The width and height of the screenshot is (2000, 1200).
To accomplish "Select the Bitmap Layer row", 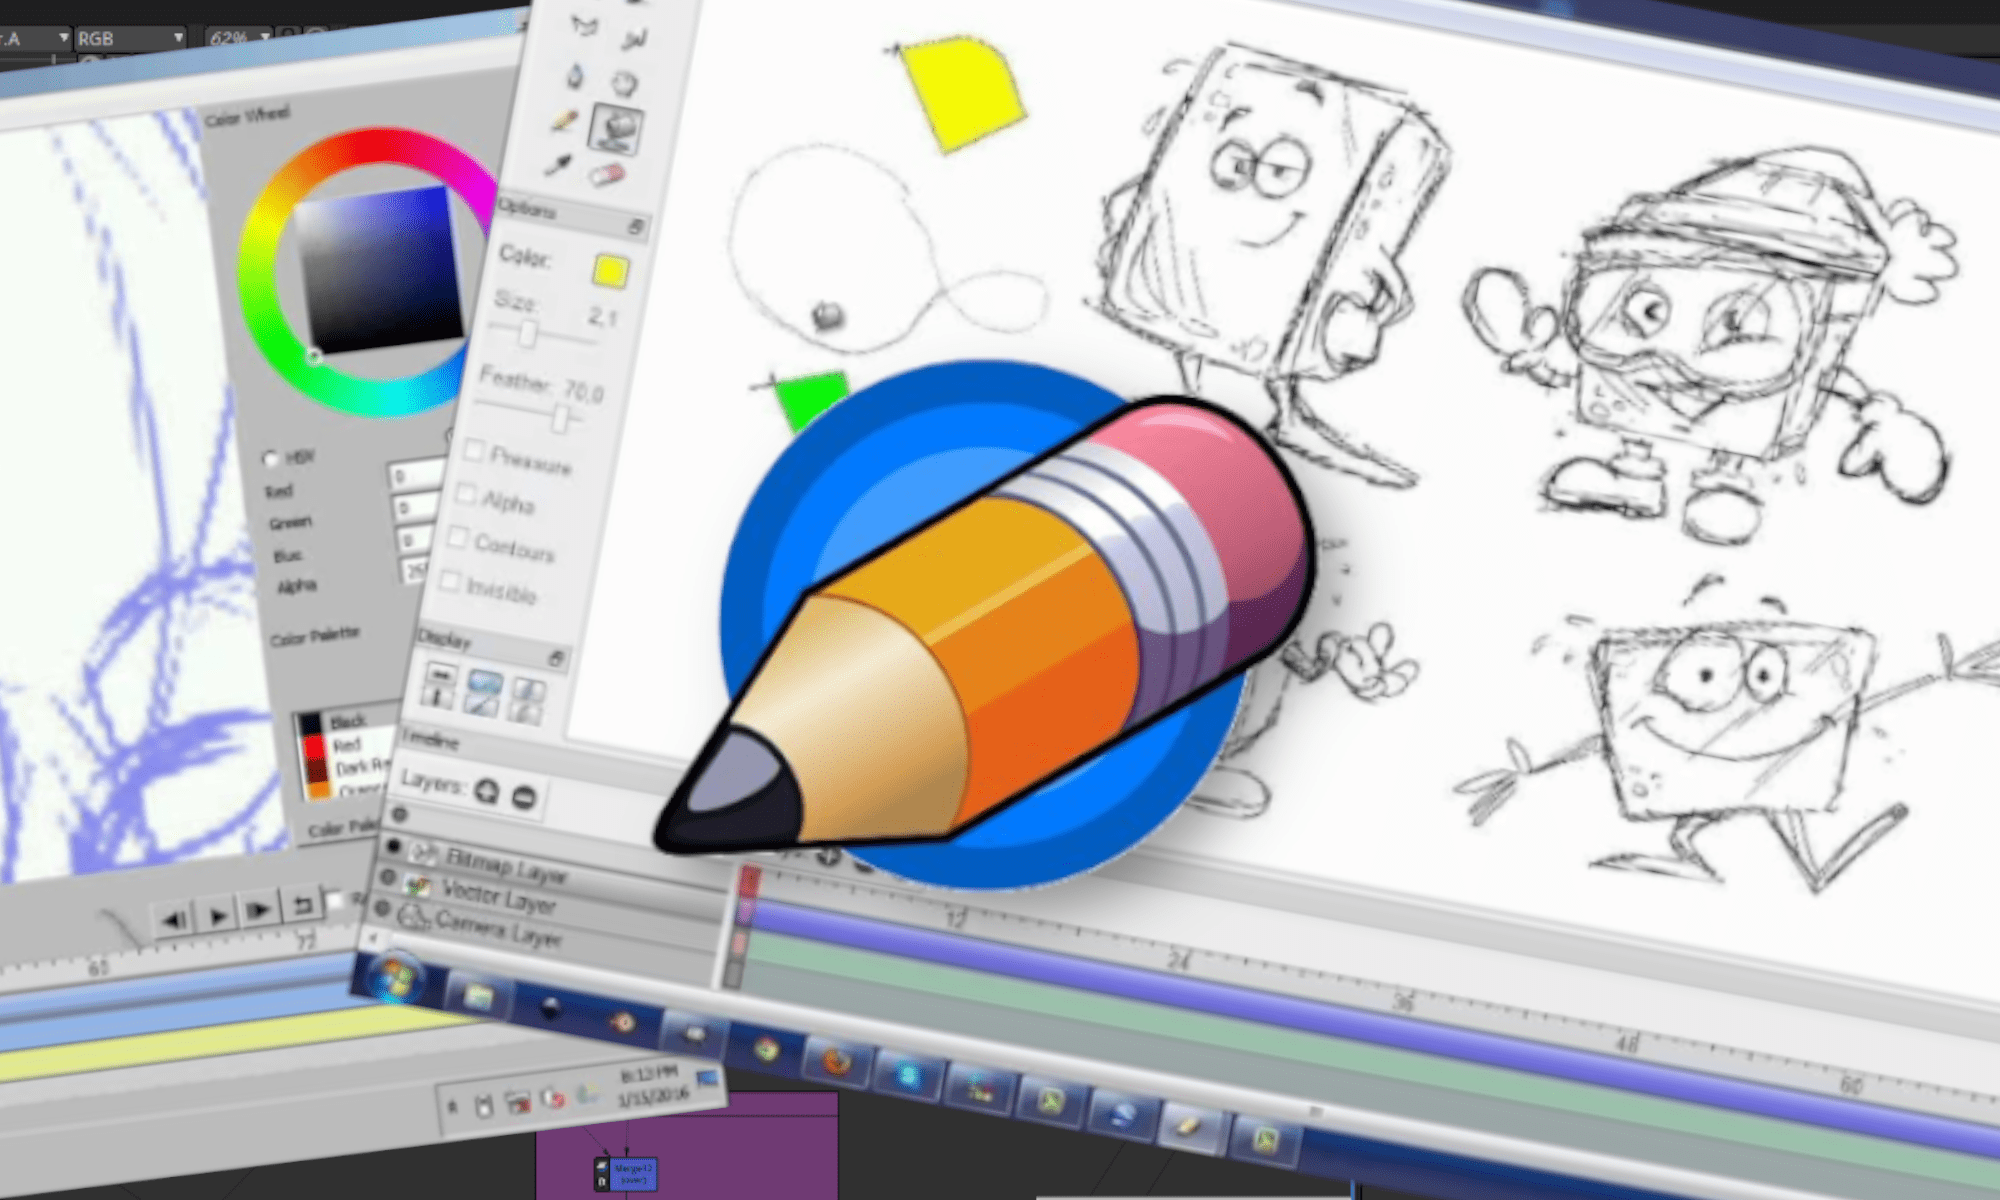I will tap(505, 864).
